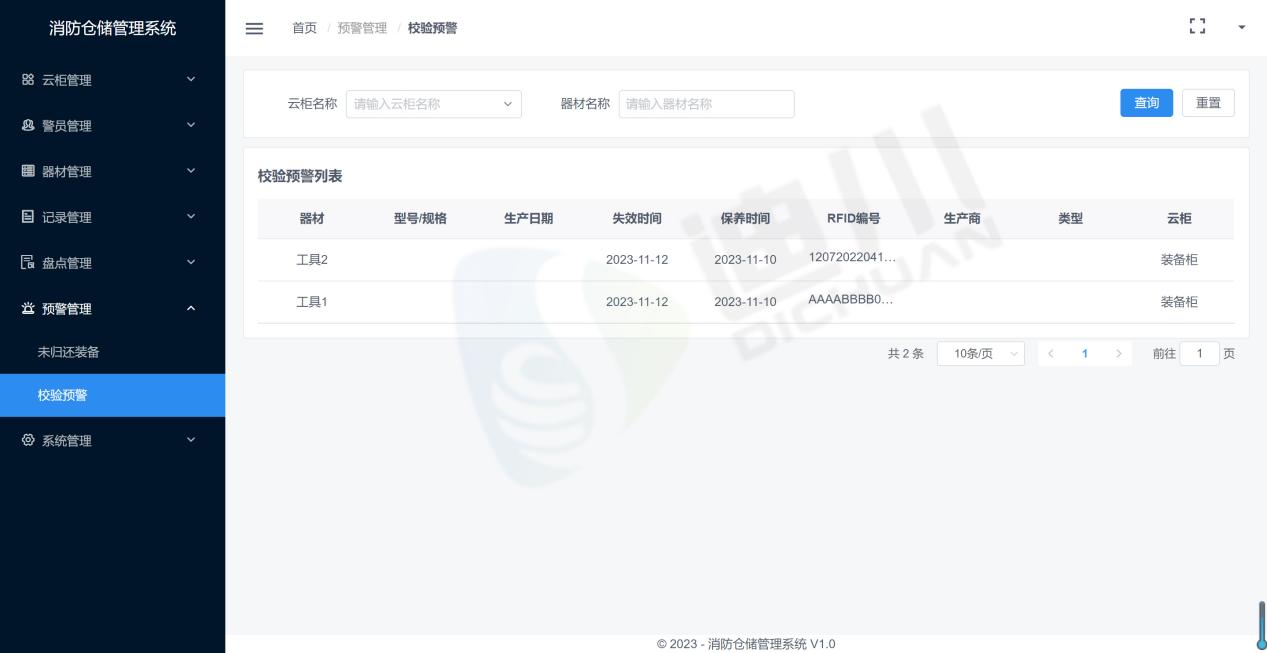Click the 器材管理 equipment icon
Image resolution: width=1267 pixels, height=653 pixels.
(x=28, y=172)
